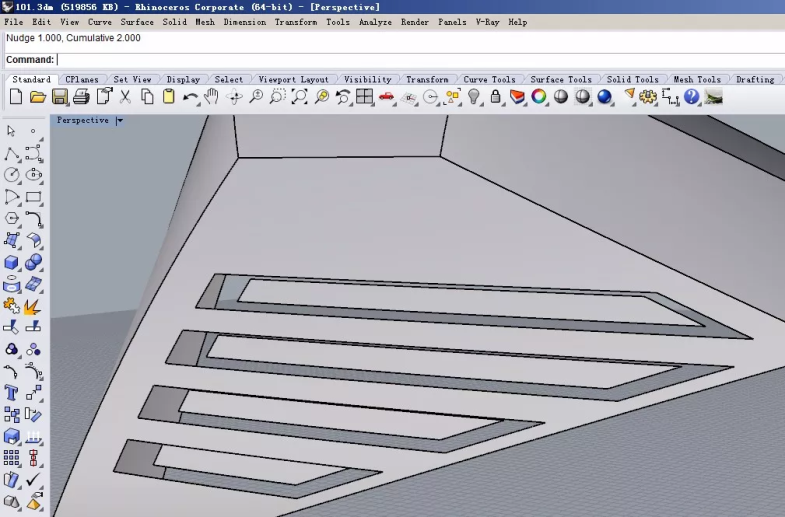785x517 pixels.
Task: Select the Circle tool in left toolbar
Action: tap(12, 174)
